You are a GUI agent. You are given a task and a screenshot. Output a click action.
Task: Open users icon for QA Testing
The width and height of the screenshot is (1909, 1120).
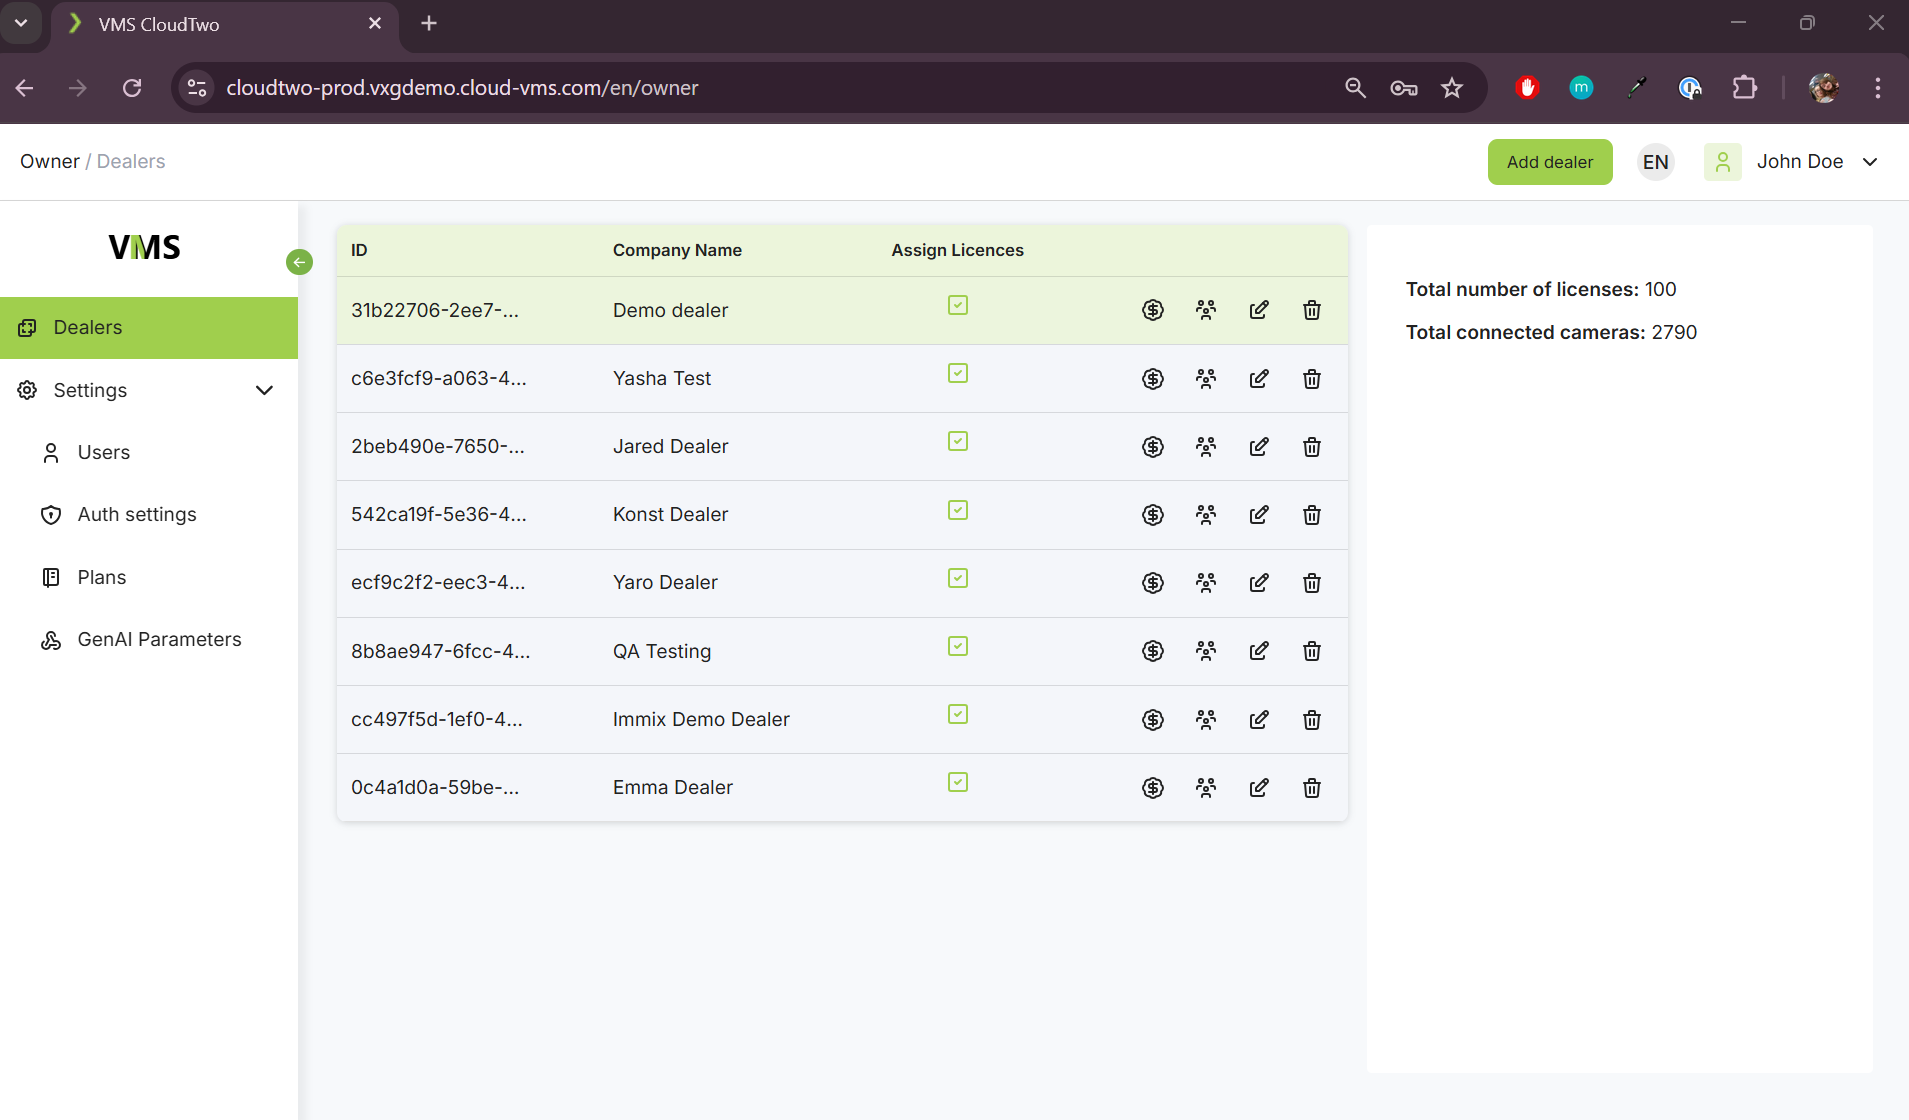click(x=1206, y=651)
